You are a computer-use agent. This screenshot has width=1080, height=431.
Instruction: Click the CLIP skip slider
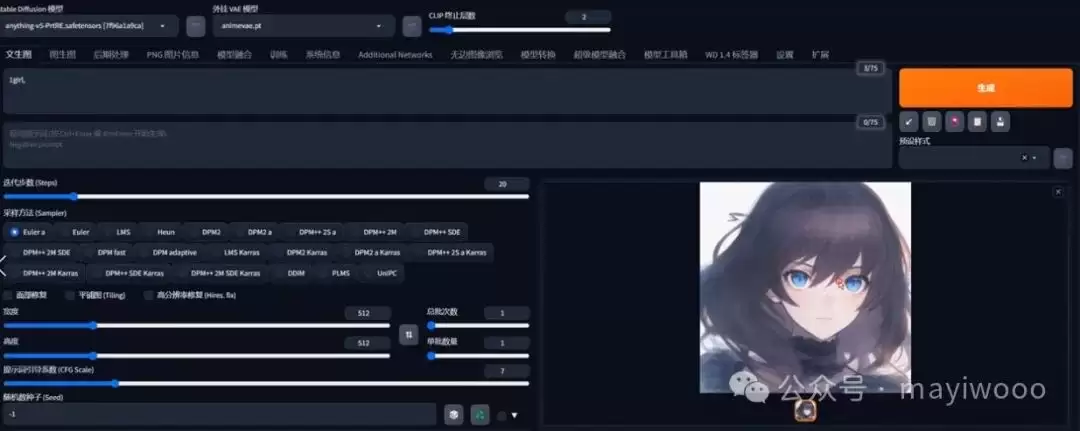[519, 30]
